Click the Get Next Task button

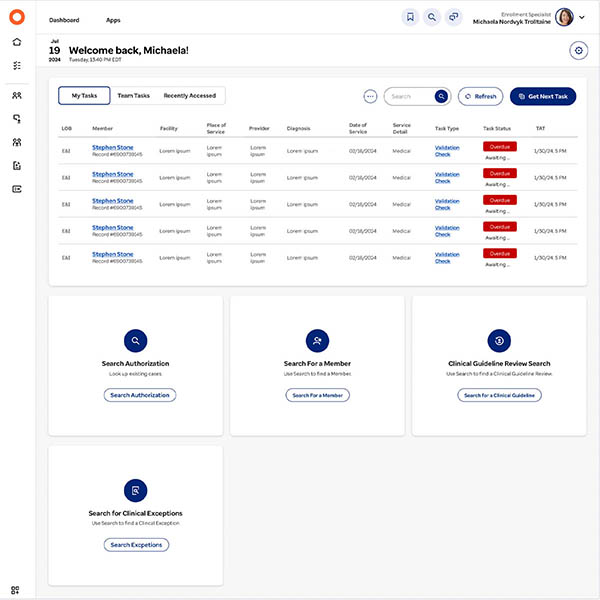[x=543, y=96]
